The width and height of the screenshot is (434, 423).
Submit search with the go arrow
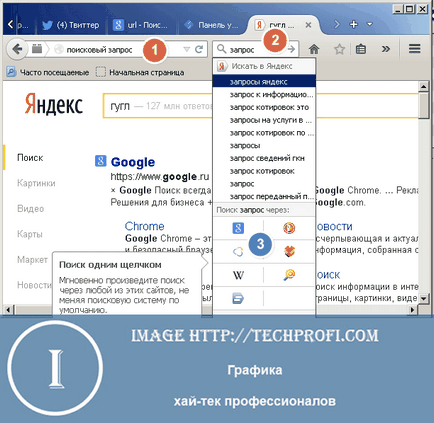(291, 49)
